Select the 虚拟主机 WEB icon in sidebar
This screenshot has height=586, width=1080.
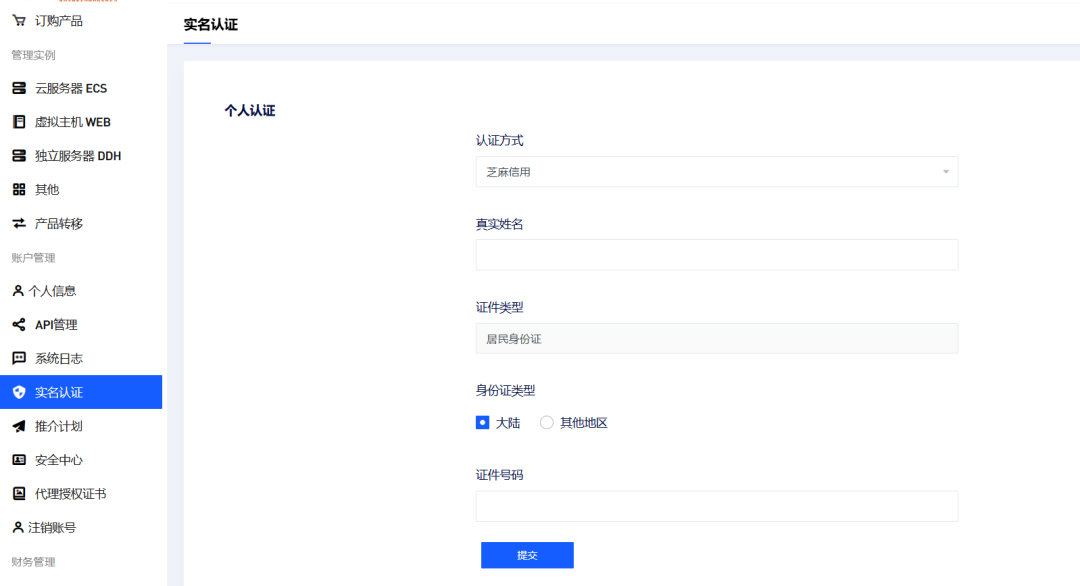tap(20, 121)
